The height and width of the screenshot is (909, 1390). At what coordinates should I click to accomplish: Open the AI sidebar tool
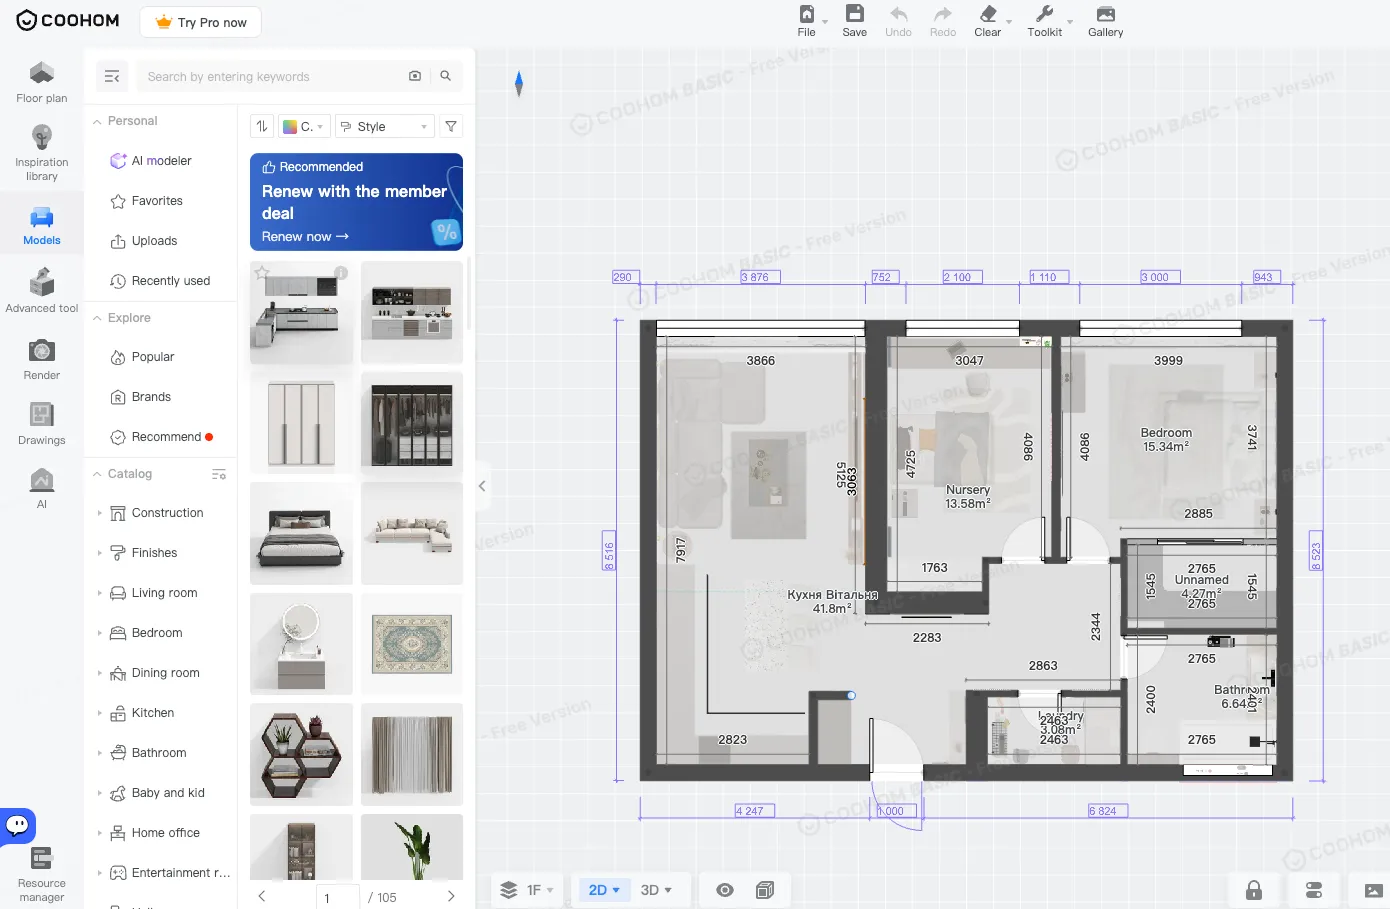click(42, 488)
